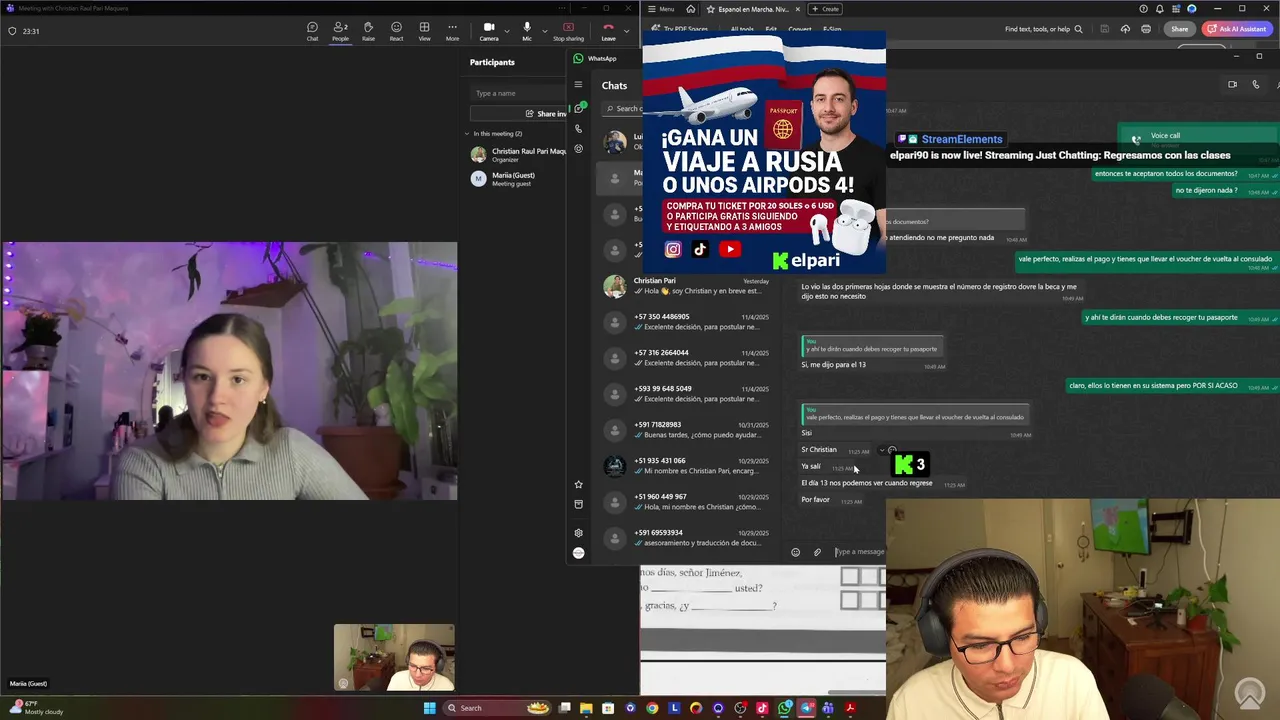
Task: Open WhatsApp from the taskbar
Action: [x=784, y=708]
